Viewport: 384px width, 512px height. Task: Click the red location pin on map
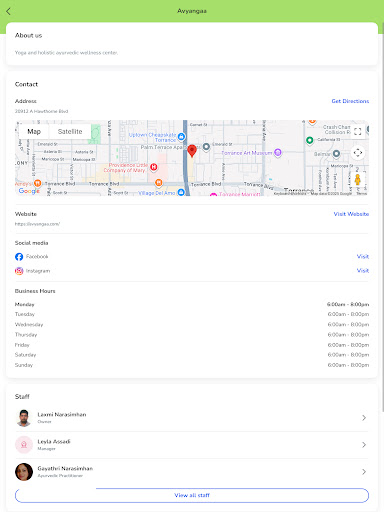coord(192,151)
